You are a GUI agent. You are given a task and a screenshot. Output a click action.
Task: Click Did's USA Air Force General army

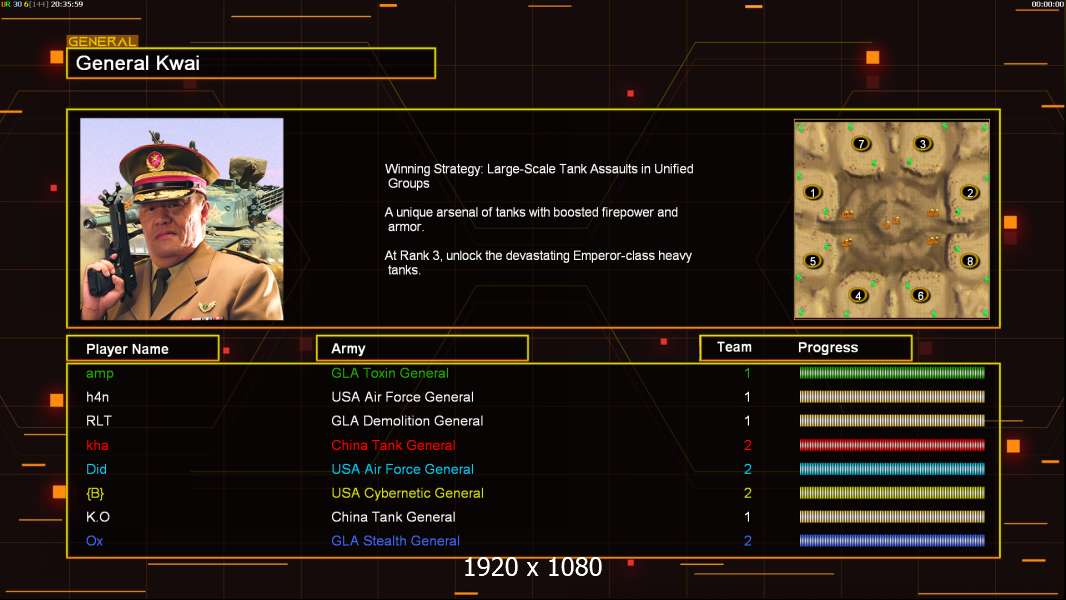point(402,469)
